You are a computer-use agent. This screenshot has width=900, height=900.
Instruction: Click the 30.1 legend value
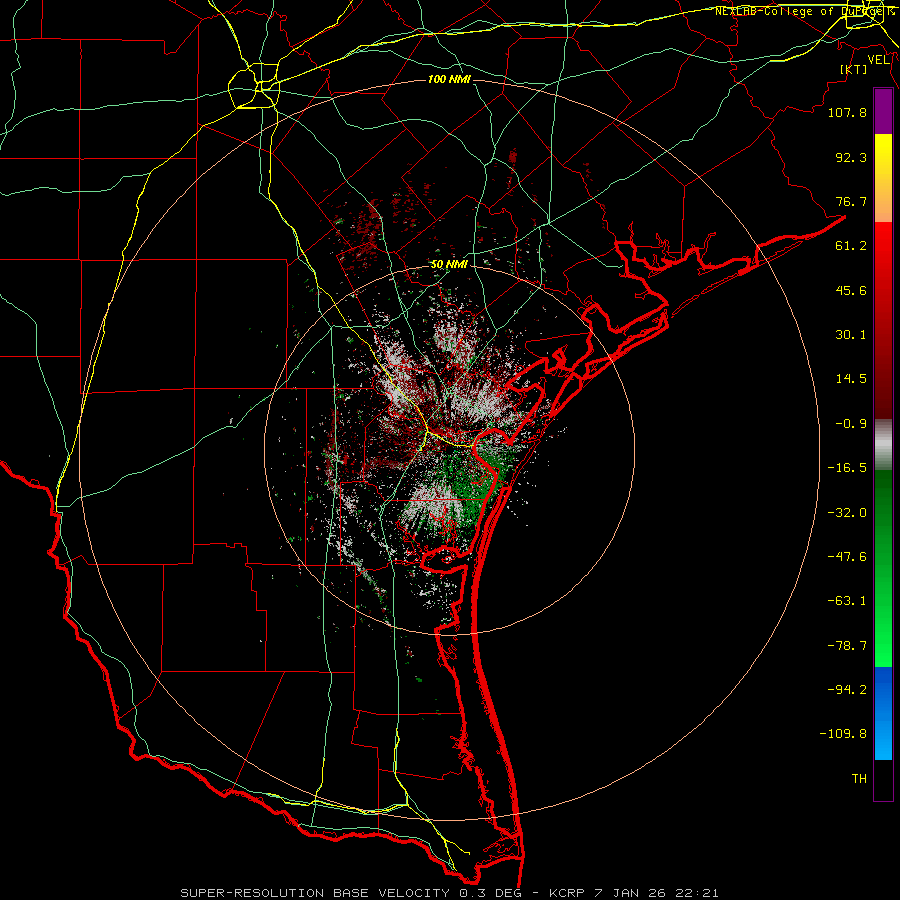(851, 335)
